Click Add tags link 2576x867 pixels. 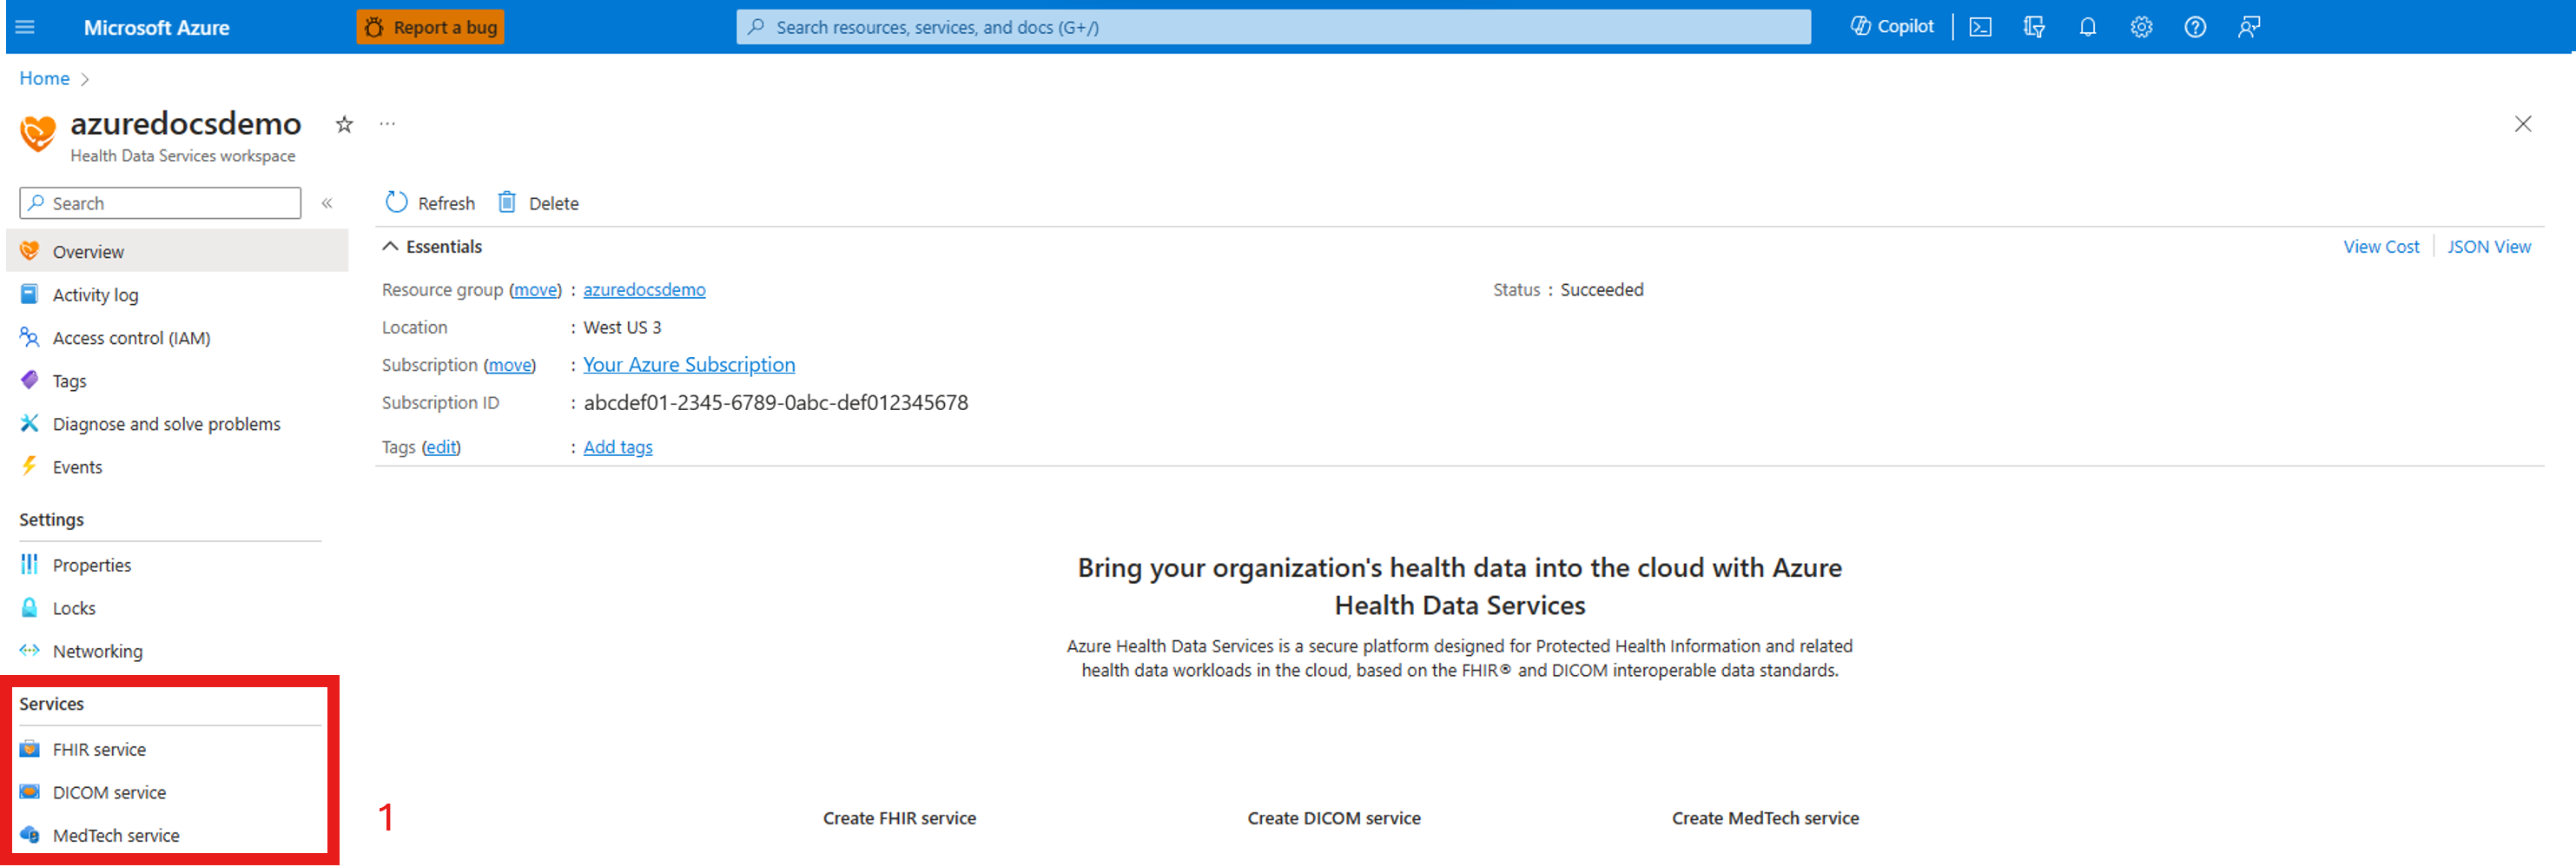click(x=618, y=447)
